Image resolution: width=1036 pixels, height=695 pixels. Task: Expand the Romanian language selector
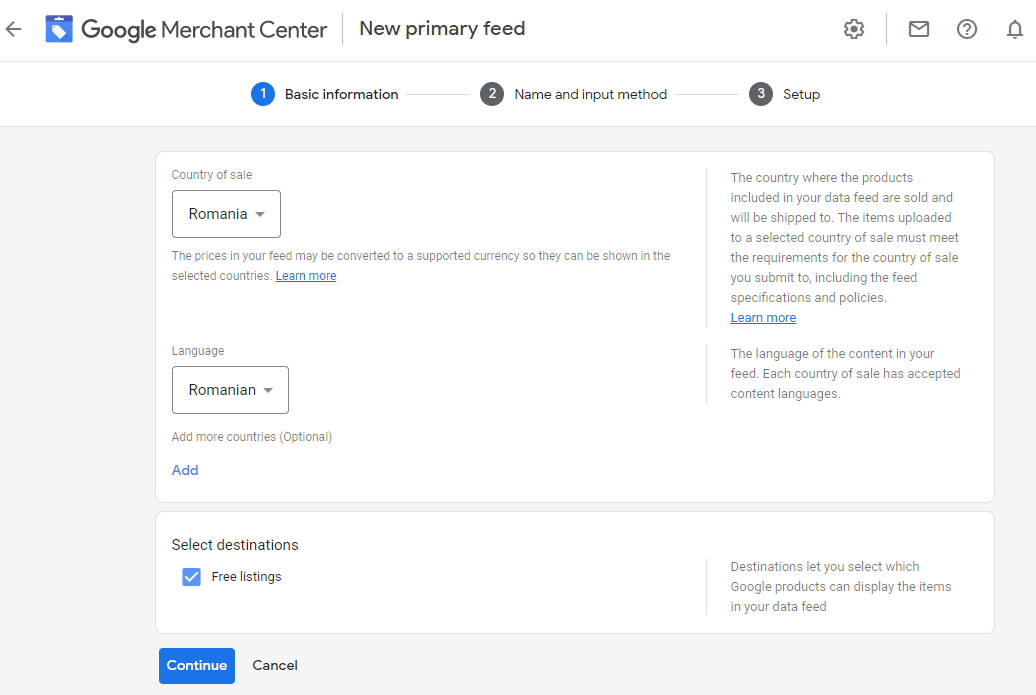(230, 390)
